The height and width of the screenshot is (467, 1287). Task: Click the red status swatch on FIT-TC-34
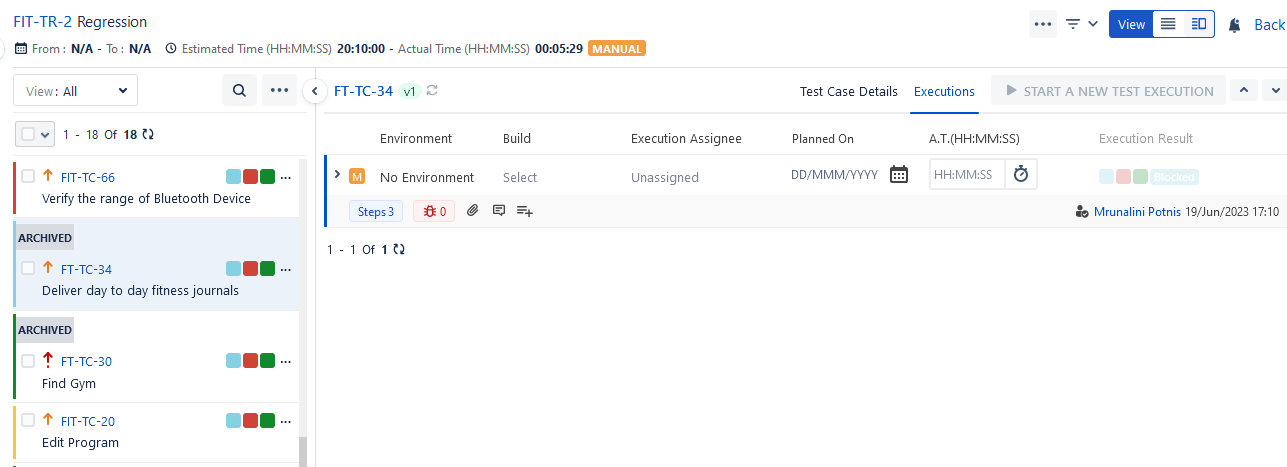click(250, 269)
